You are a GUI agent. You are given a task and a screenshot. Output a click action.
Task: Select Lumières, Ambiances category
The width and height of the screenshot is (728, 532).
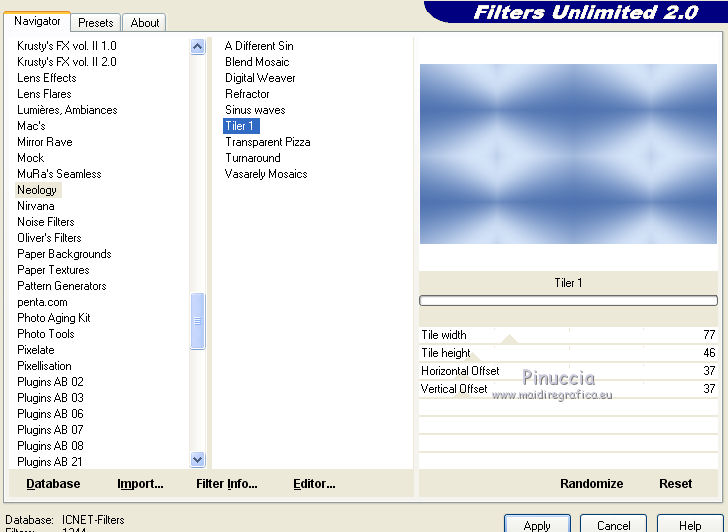(x=67, y=110)
